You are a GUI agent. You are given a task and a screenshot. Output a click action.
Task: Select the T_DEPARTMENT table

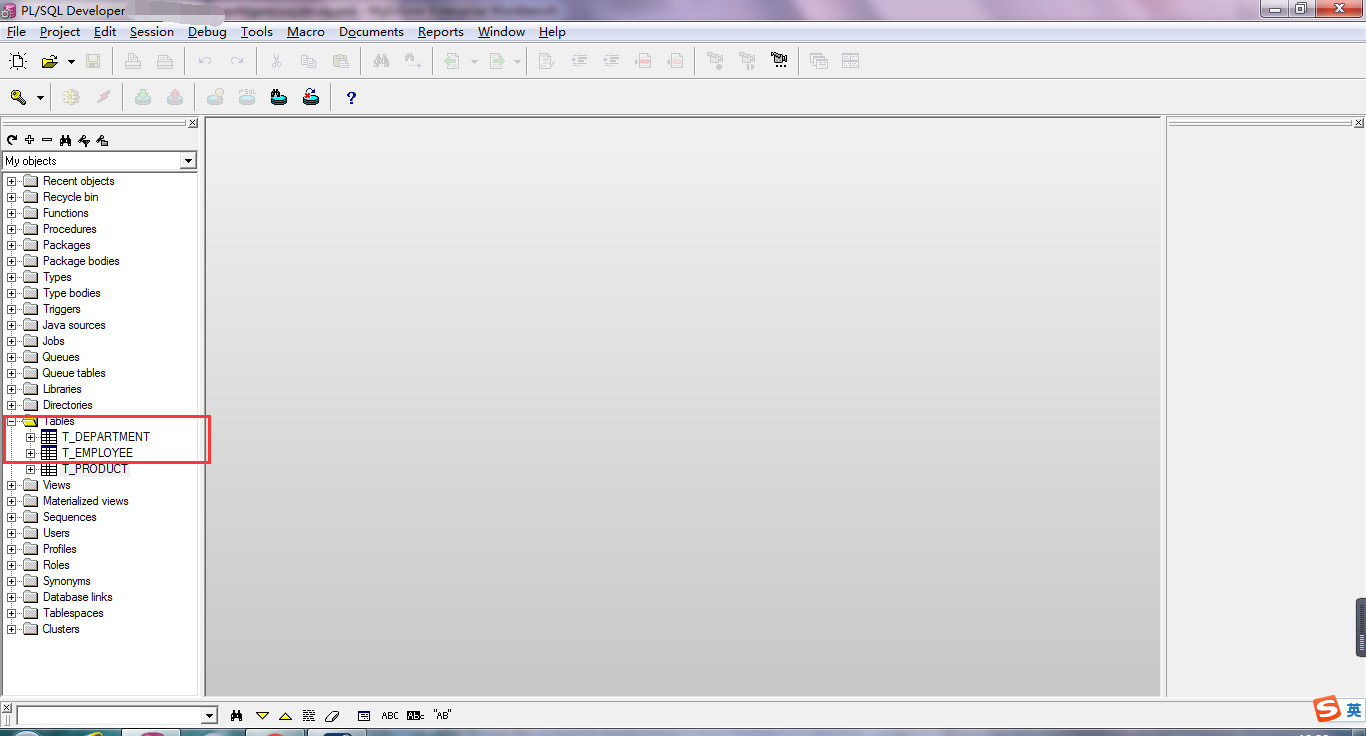tap(105, 437)
